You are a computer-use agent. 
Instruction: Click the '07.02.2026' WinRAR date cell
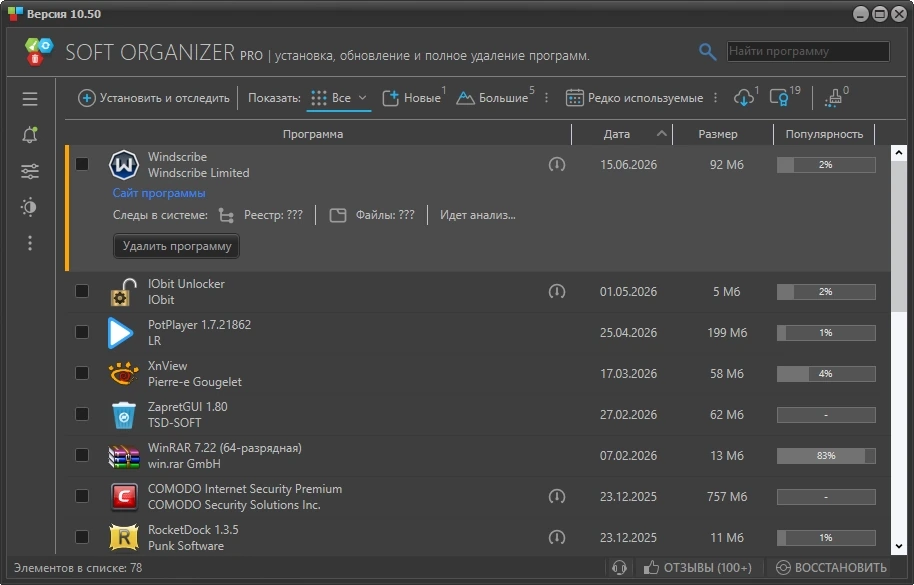click(628, 456)
